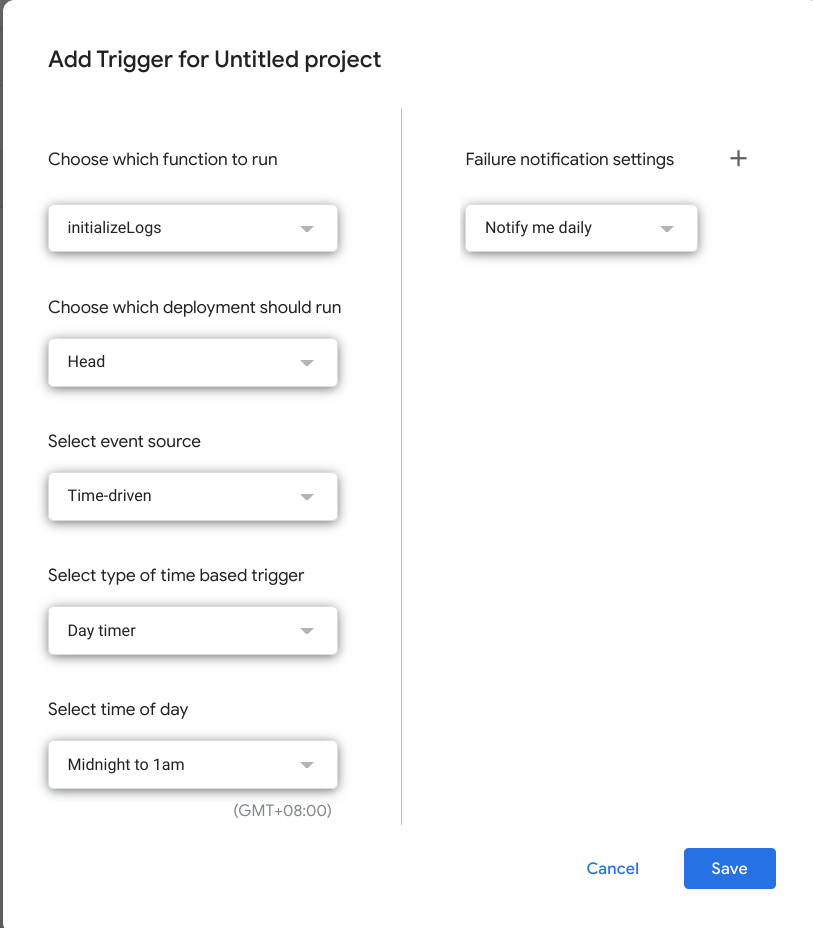The width and height of the screenshot is (813, 928).
Task: Click the GMT+08:00 timezone text
Action: 282,810
